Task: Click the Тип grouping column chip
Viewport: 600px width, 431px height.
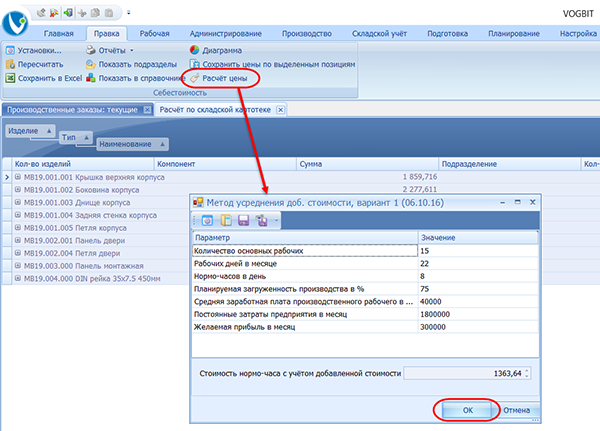Action: pos(76,137)
